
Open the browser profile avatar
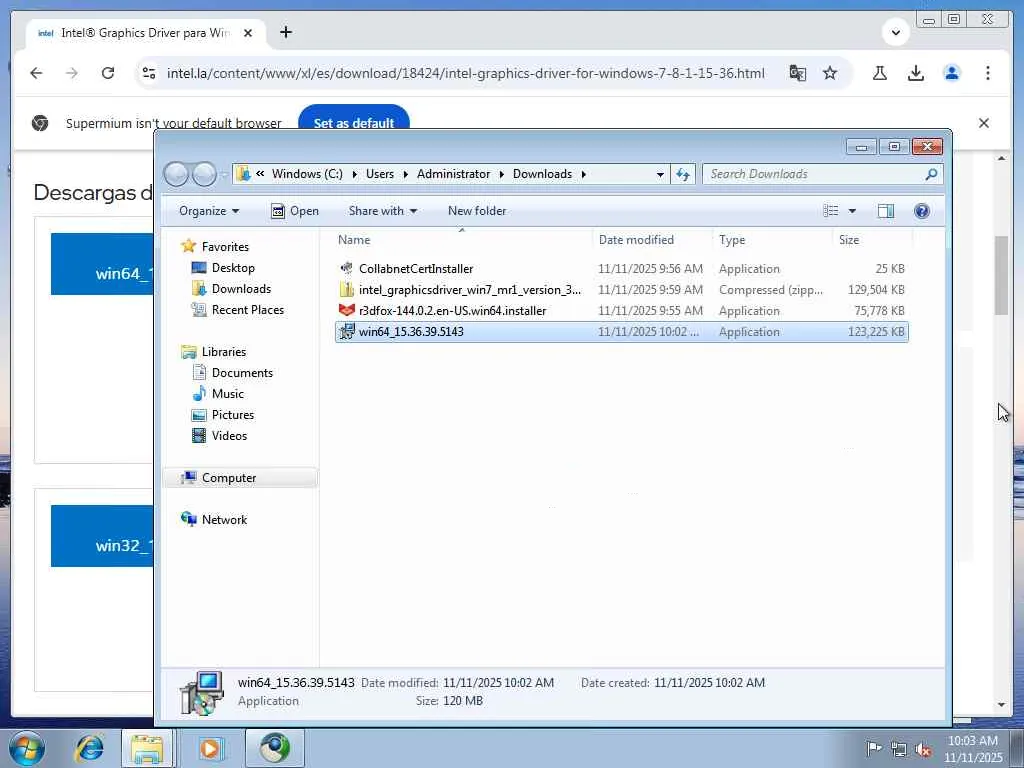pyautogui.click(x=952, y=73)
